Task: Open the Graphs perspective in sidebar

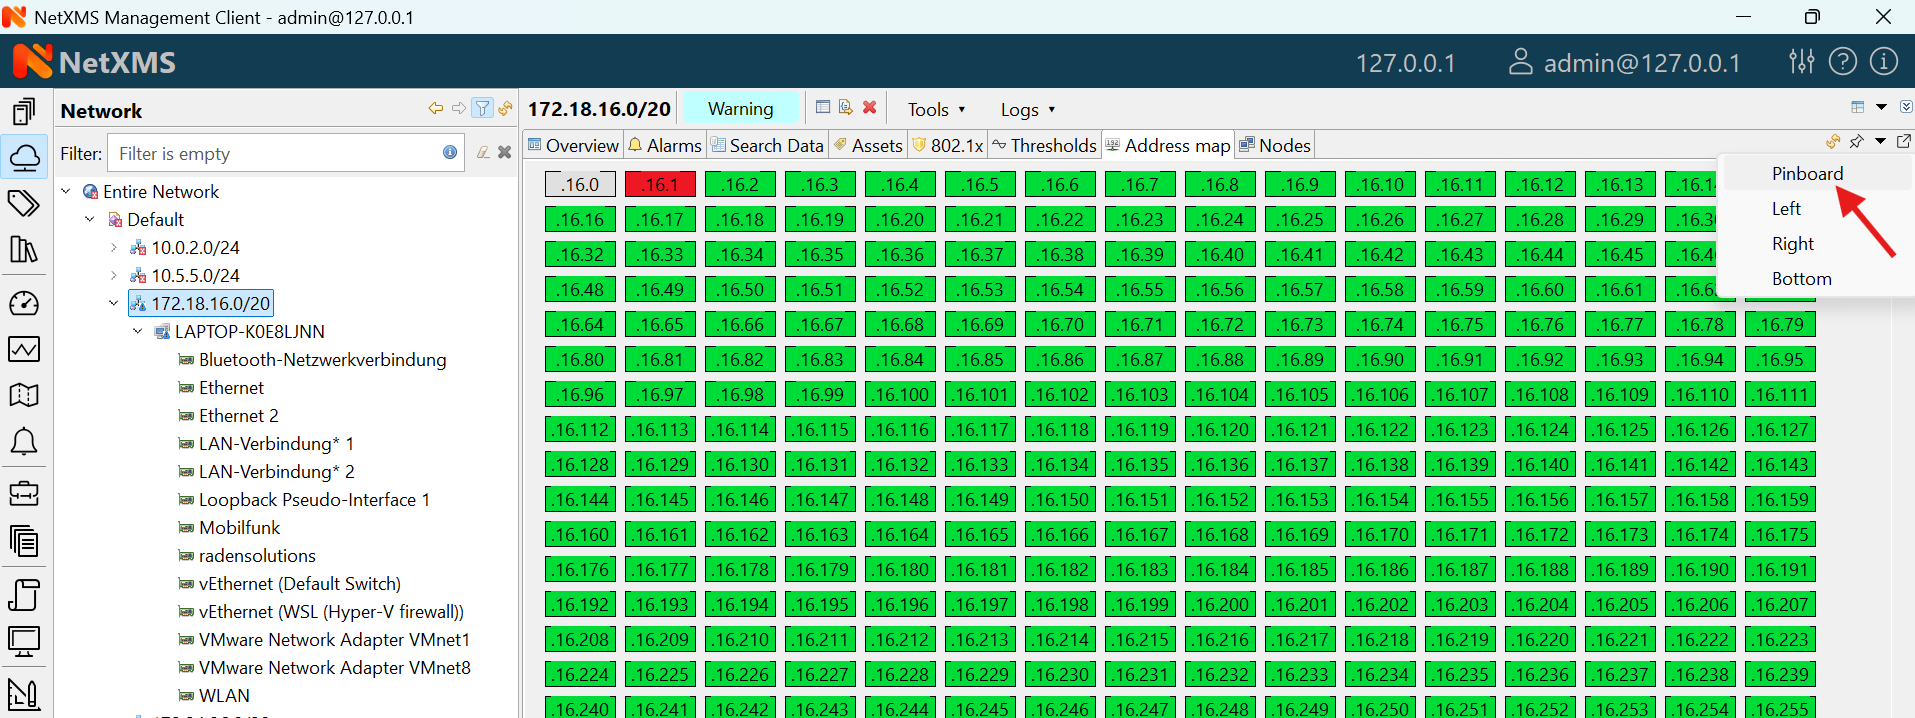Action: [24, 349]
